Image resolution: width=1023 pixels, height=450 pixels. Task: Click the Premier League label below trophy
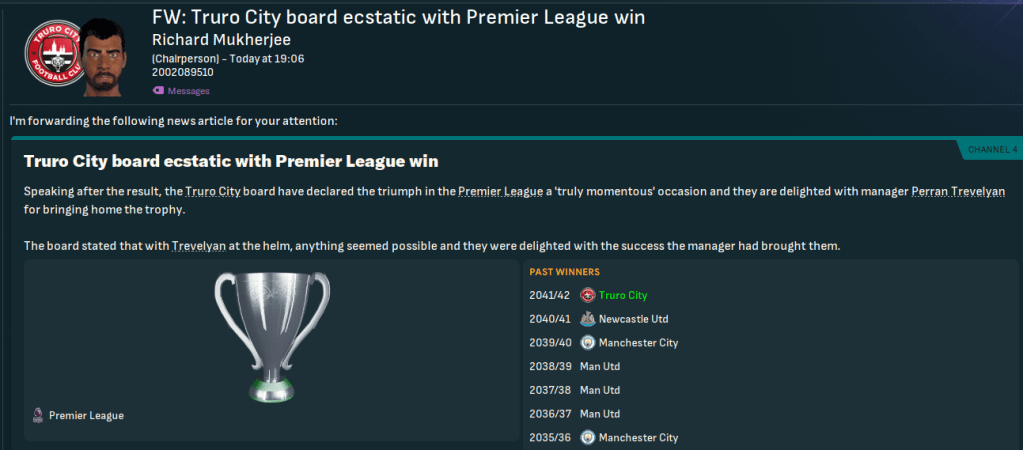(86, 415)
